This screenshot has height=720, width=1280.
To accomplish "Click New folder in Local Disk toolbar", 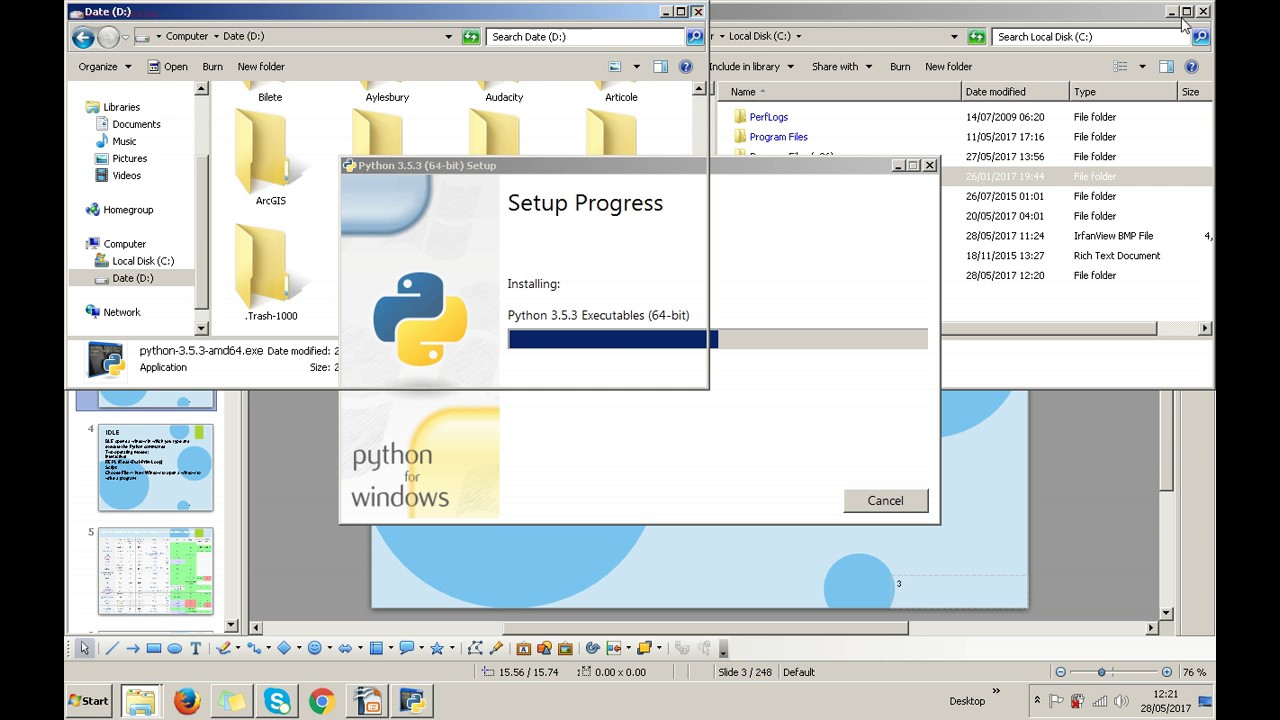I will tap(948, 67).
